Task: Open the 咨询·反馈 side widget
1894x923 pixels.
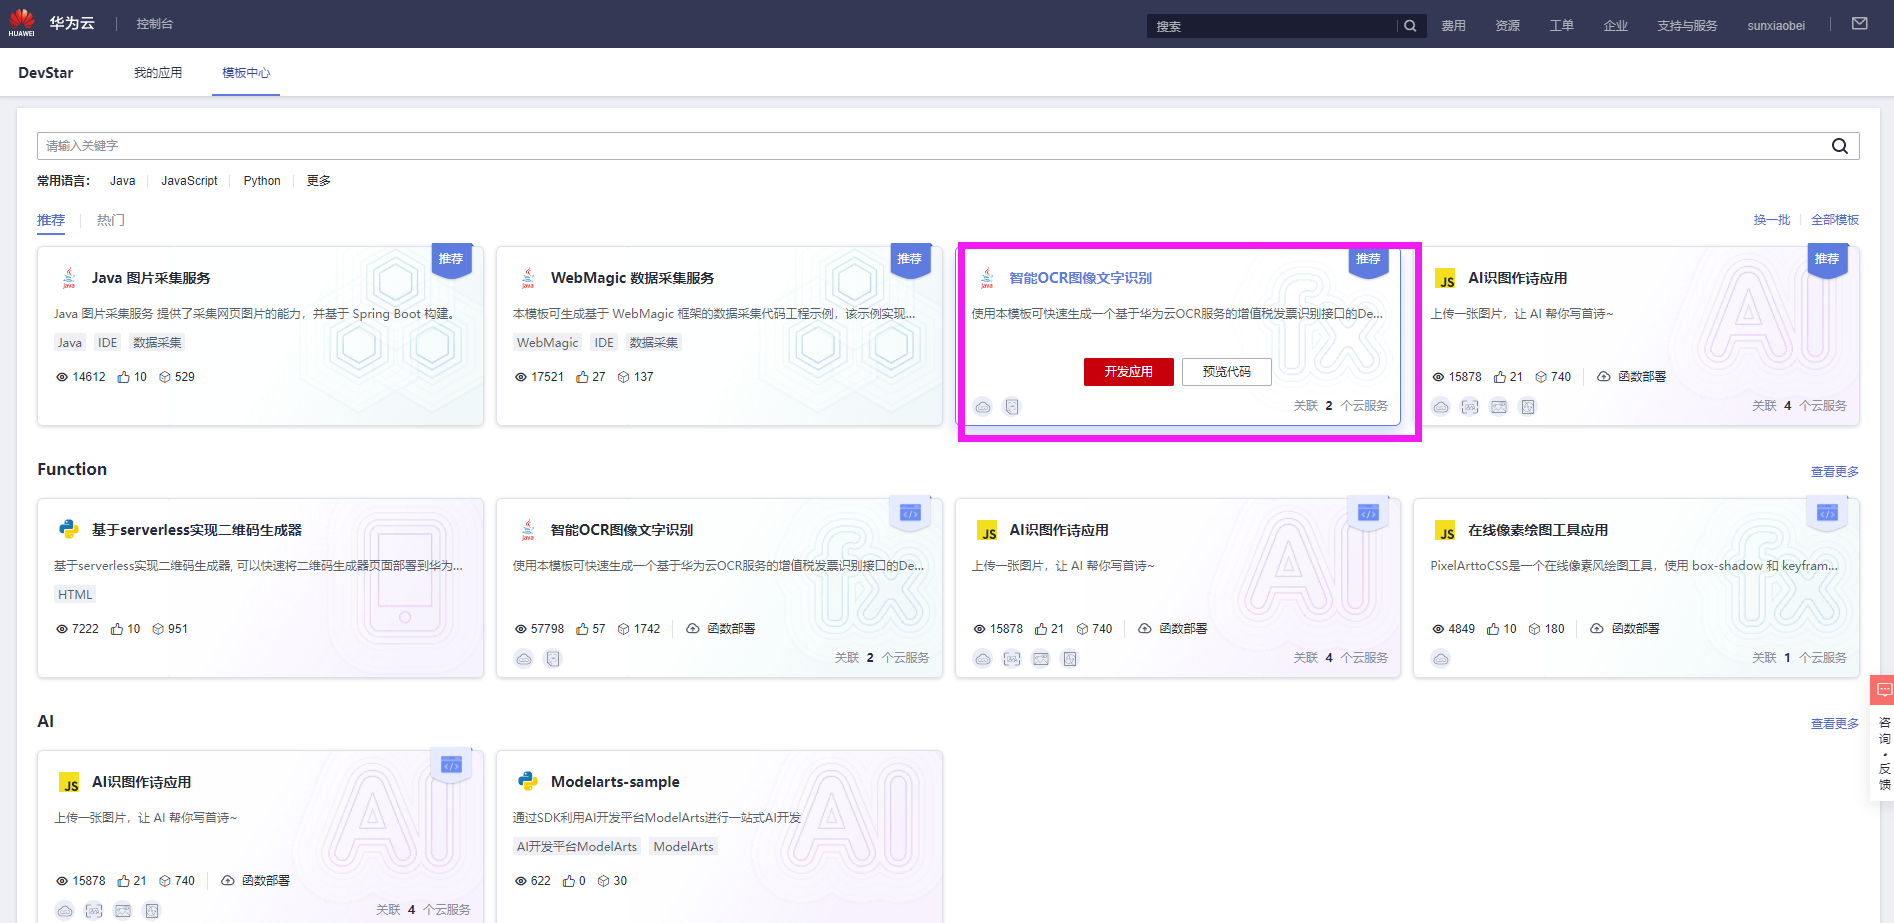Action: (1883, 739)
